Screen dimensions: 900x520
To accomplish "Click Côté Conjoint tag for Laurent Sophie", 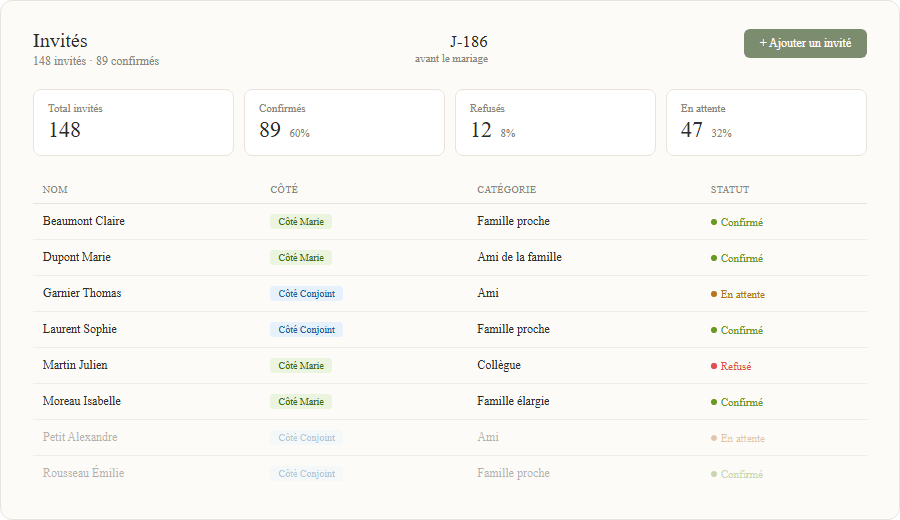I will tap(307, 329).
